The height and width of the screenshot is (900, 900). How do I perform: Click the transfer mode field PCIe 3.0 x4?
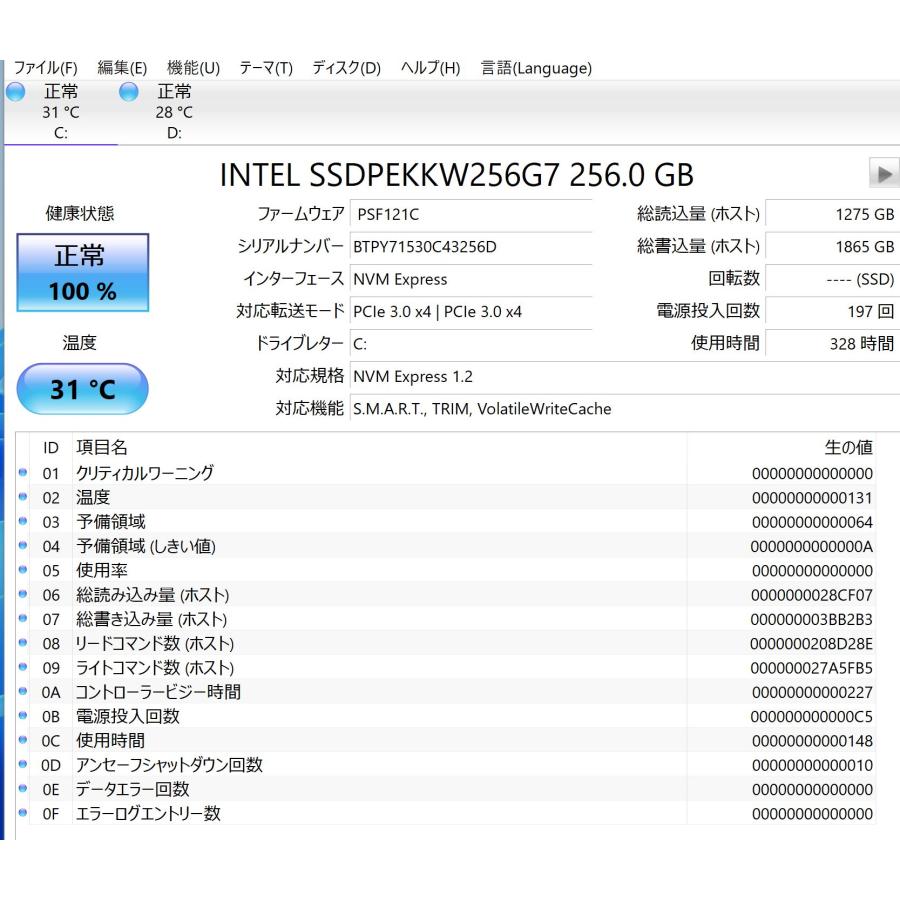click(471, 312)
